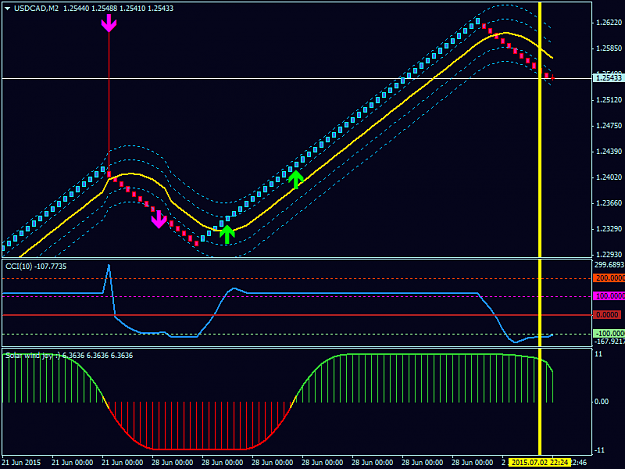Viewport: 625px width, 469px height.
Task: Click the 1.22930 price axis value
Action: click(609, 254)
